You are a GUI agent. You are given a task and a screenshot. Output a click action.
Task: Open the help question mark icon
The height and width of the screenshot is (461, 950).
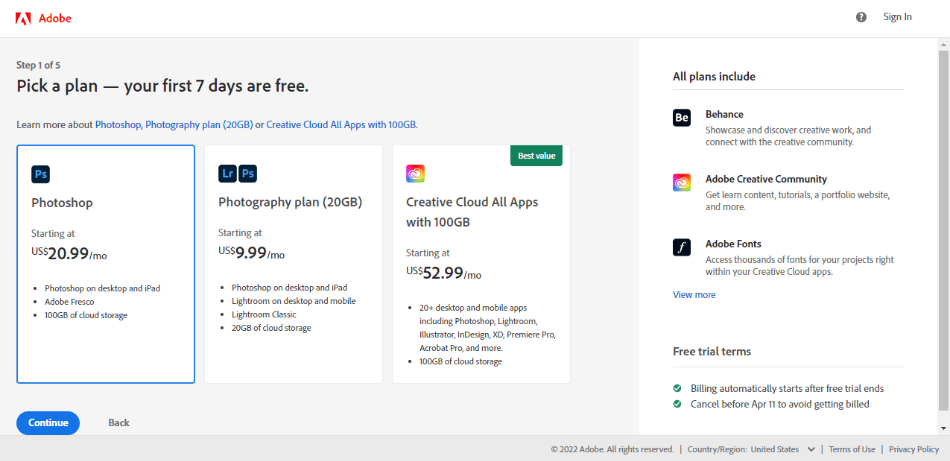click(861, 17)
